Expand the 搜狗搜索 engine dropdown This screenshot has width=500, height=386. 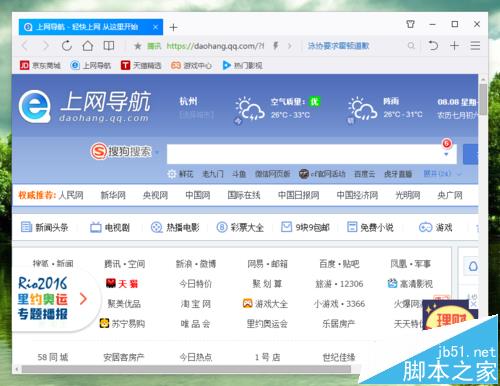point(157,152)
